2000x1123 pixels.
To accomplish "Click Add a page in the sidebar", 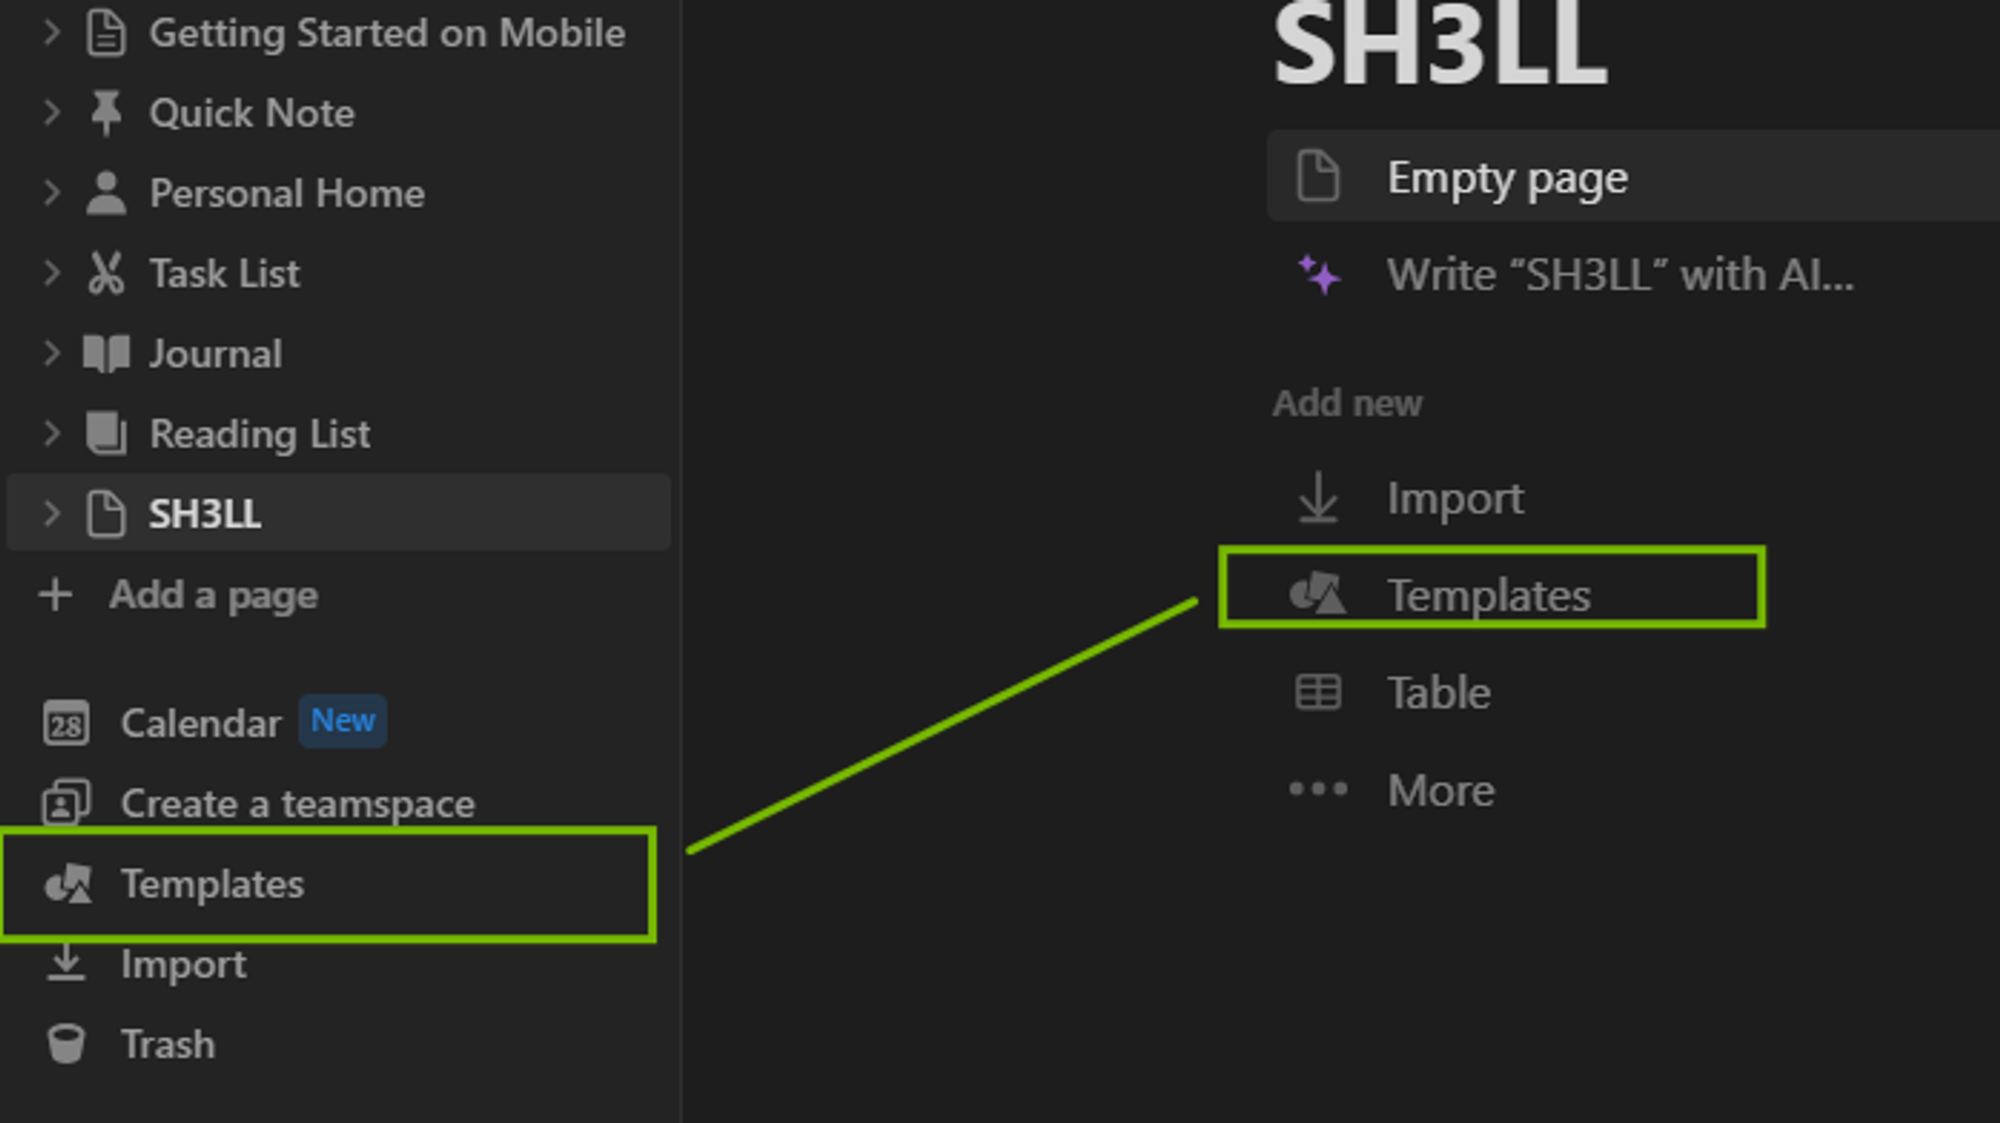I will pos(178,595).
